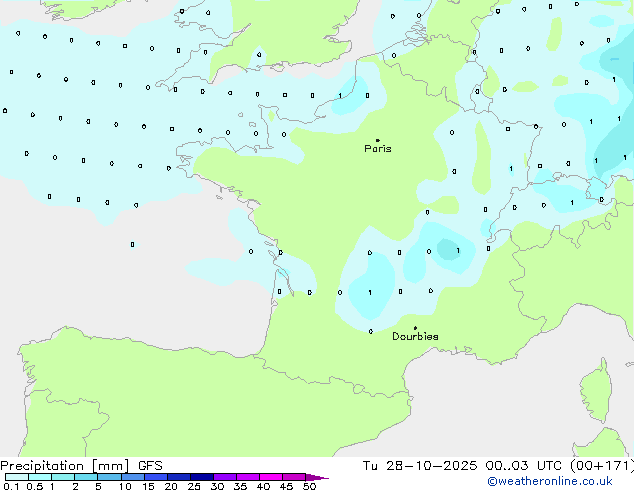Click the purple arrow tip ending the legend
634x490 pixels.
click(x=317, y=477)
